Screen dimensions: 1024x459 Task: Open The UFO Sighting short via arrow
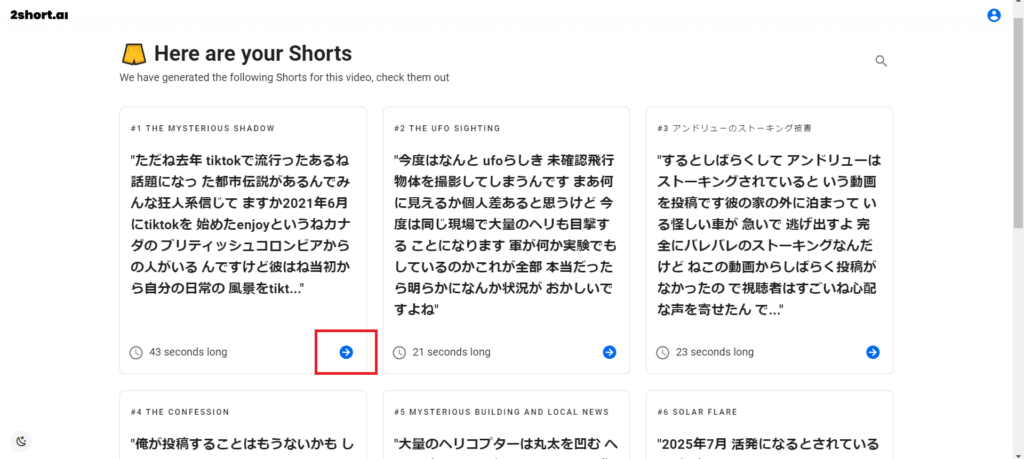point(609,353)
